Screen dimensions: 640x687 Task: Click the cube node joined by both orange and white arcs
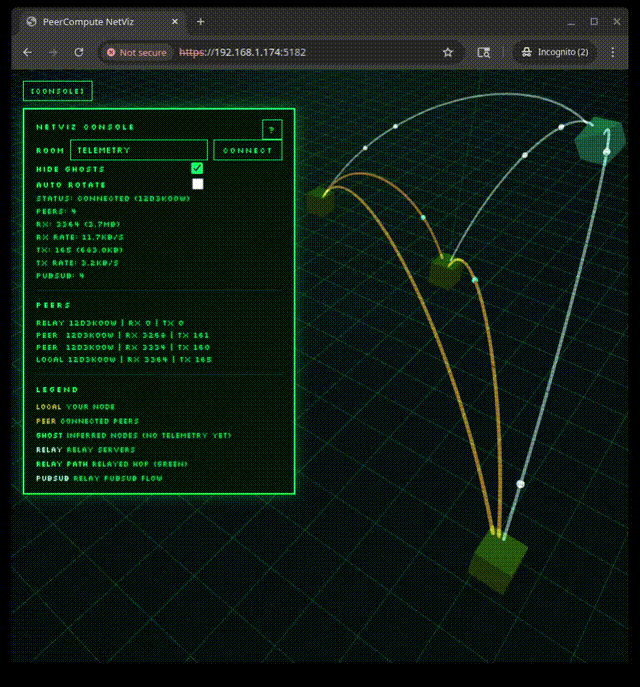coord(445,272)
